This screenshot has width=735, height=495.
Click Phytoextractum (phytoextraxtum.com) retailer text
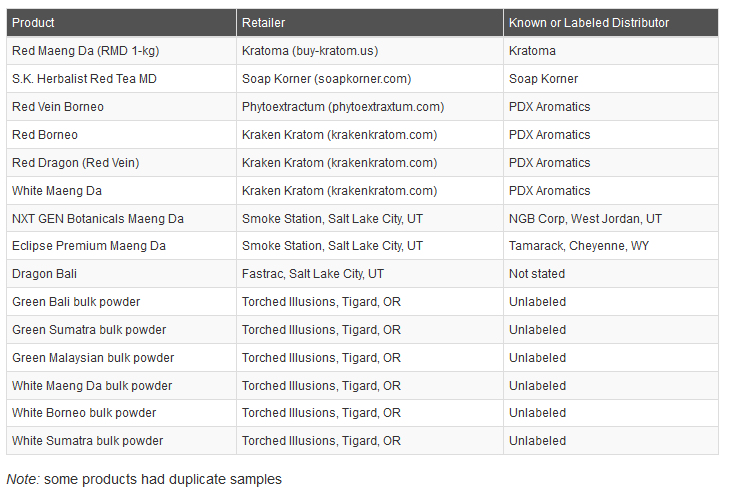coord(343,107)
